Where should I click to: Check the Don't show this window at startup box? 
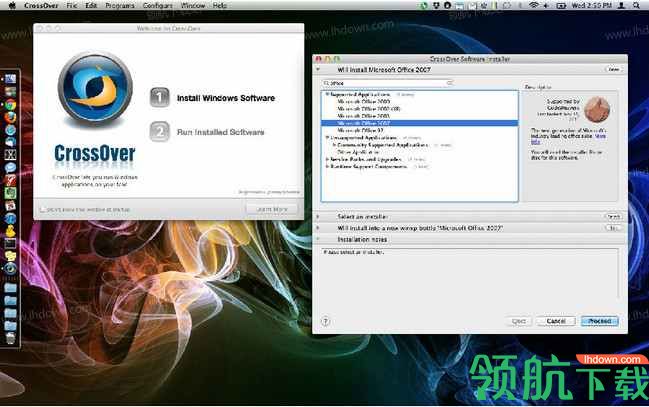click(x=42, y=210)
